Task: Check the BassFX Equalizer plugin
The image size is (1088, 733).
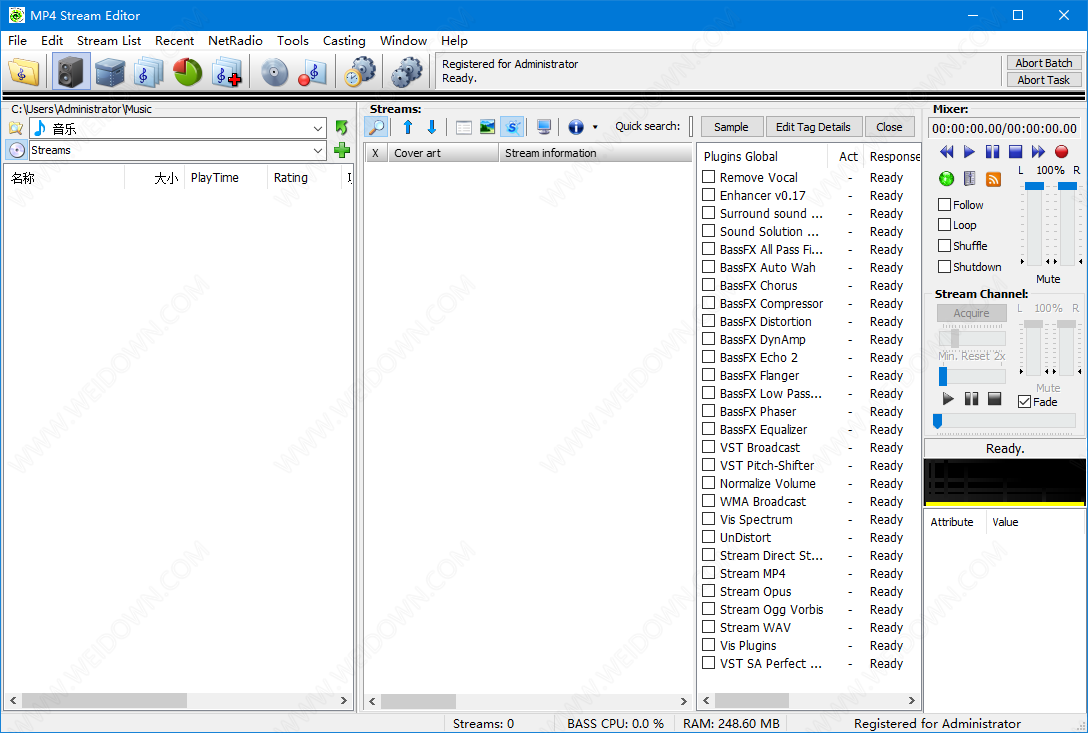Action: click(708, 429)
